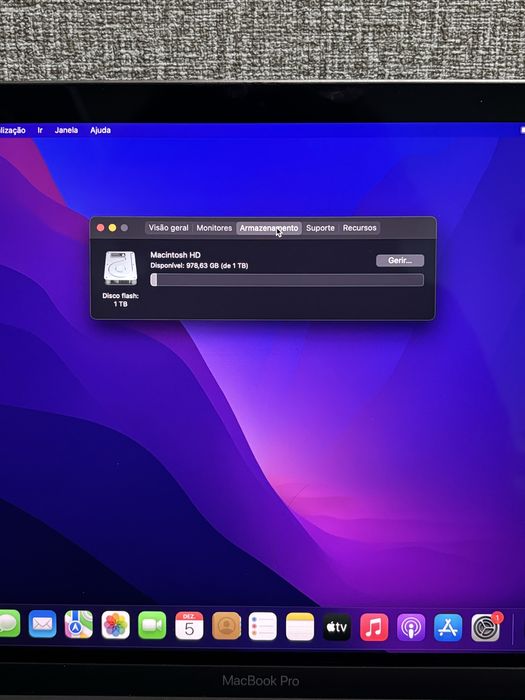Open the App Store in the Dock
This screenshot has height=700, width=525.
[448, 628]
